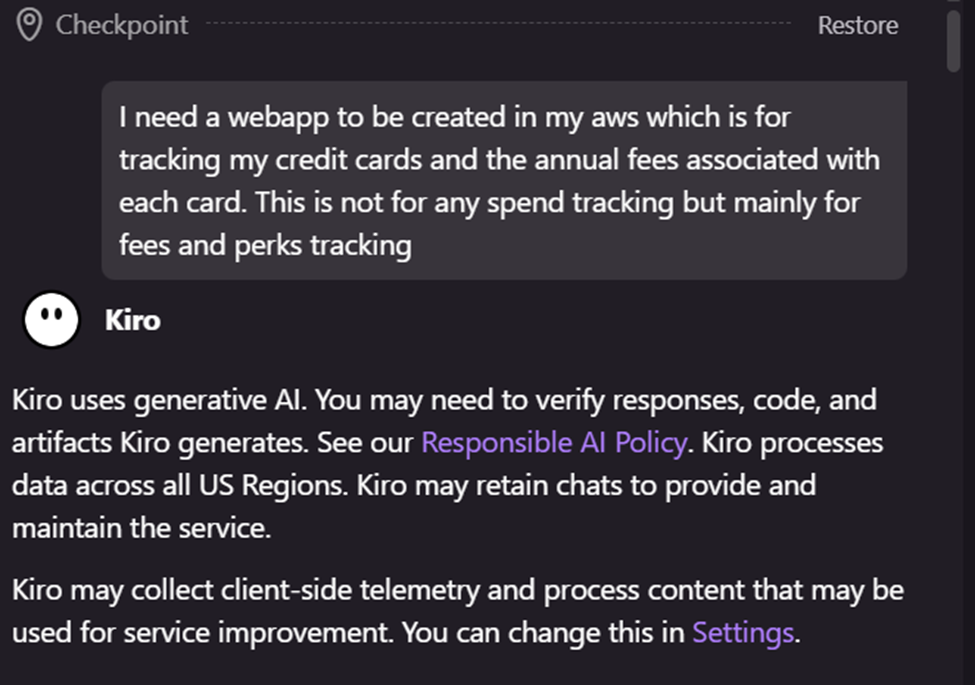This screenshot has height=685, width=975.
Task: Click the Kiro ghost avatar icon
Action: tap(51, 320)
